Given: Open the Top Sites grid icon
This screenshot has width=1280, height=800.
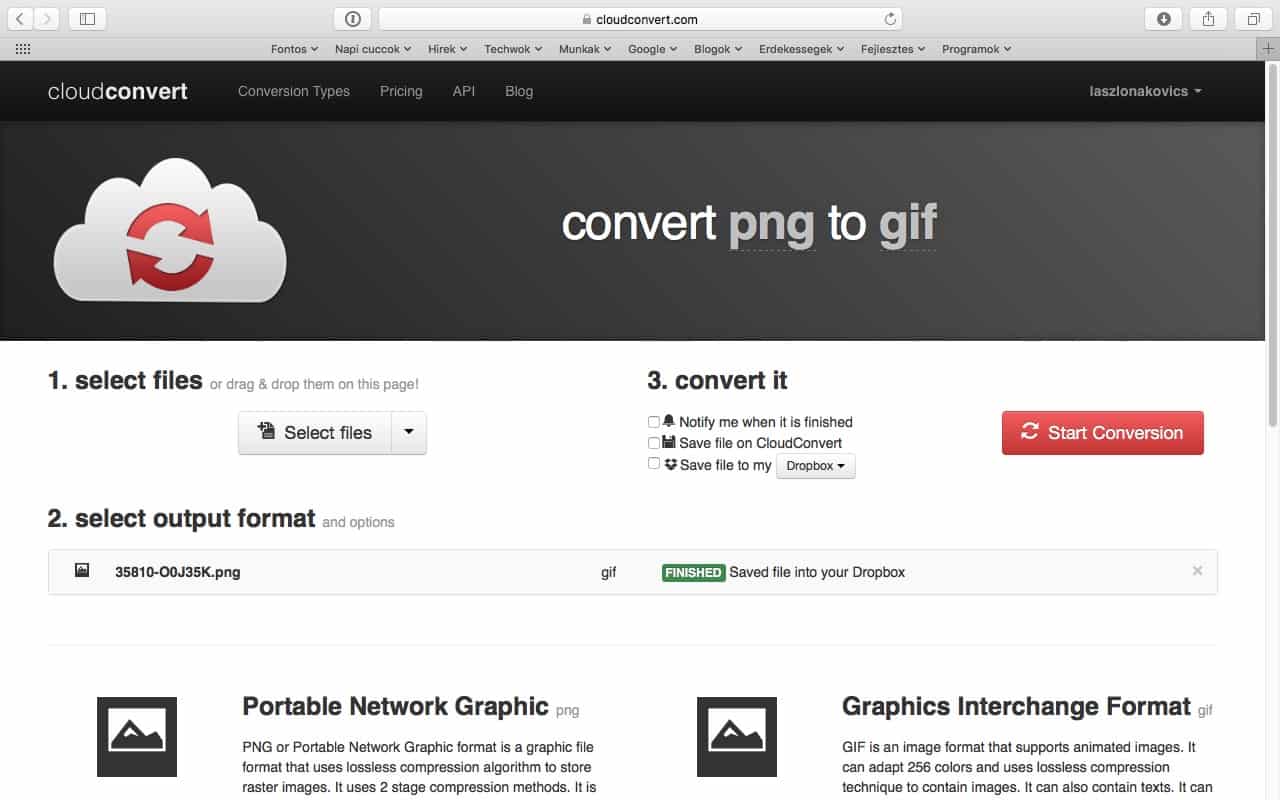Looking at the screenshot, I should tap(23, 48).
